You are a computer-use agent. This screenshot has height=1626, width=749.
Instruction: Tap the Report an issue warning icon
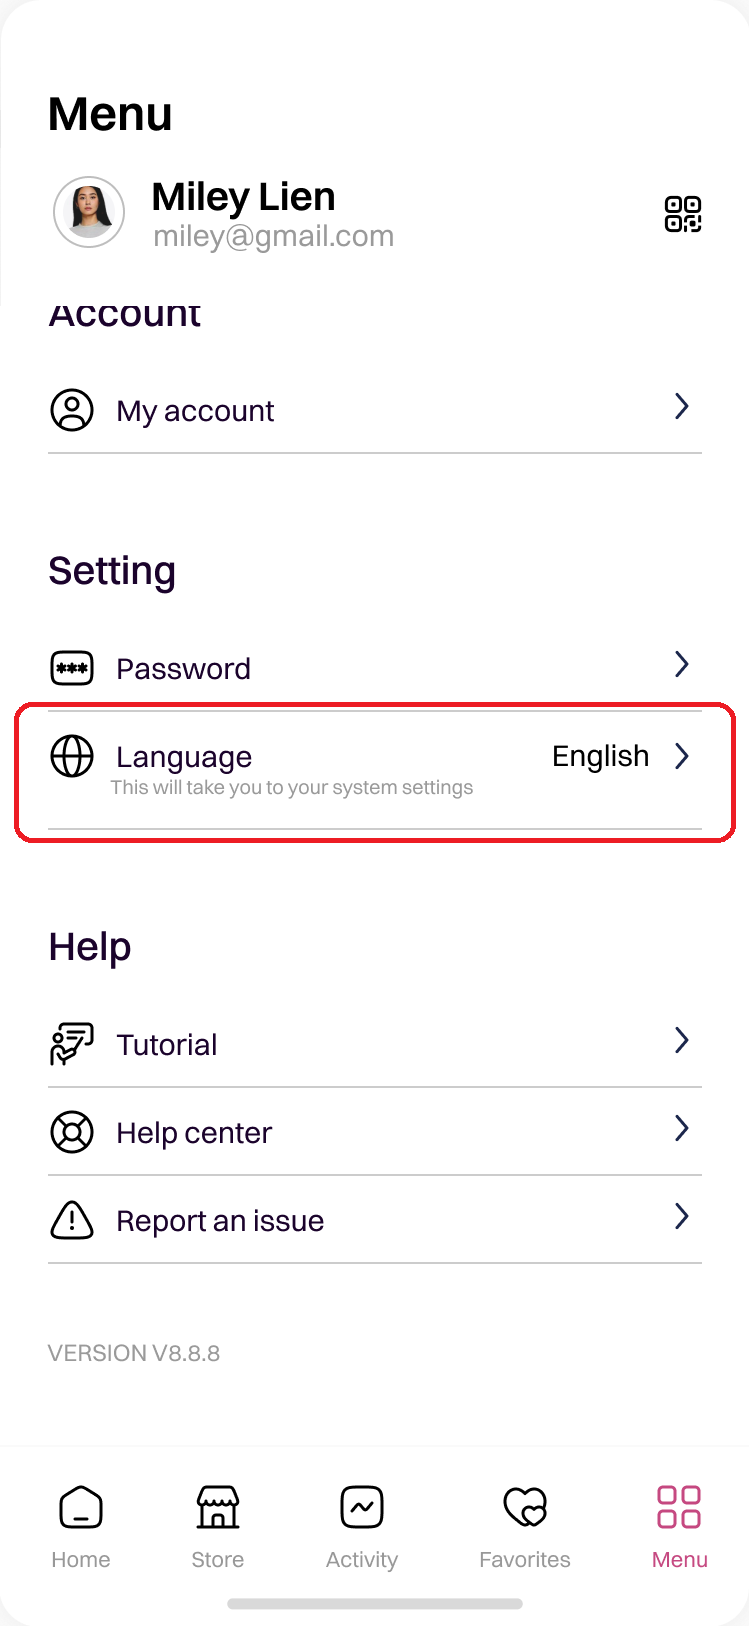[72, 1220]
